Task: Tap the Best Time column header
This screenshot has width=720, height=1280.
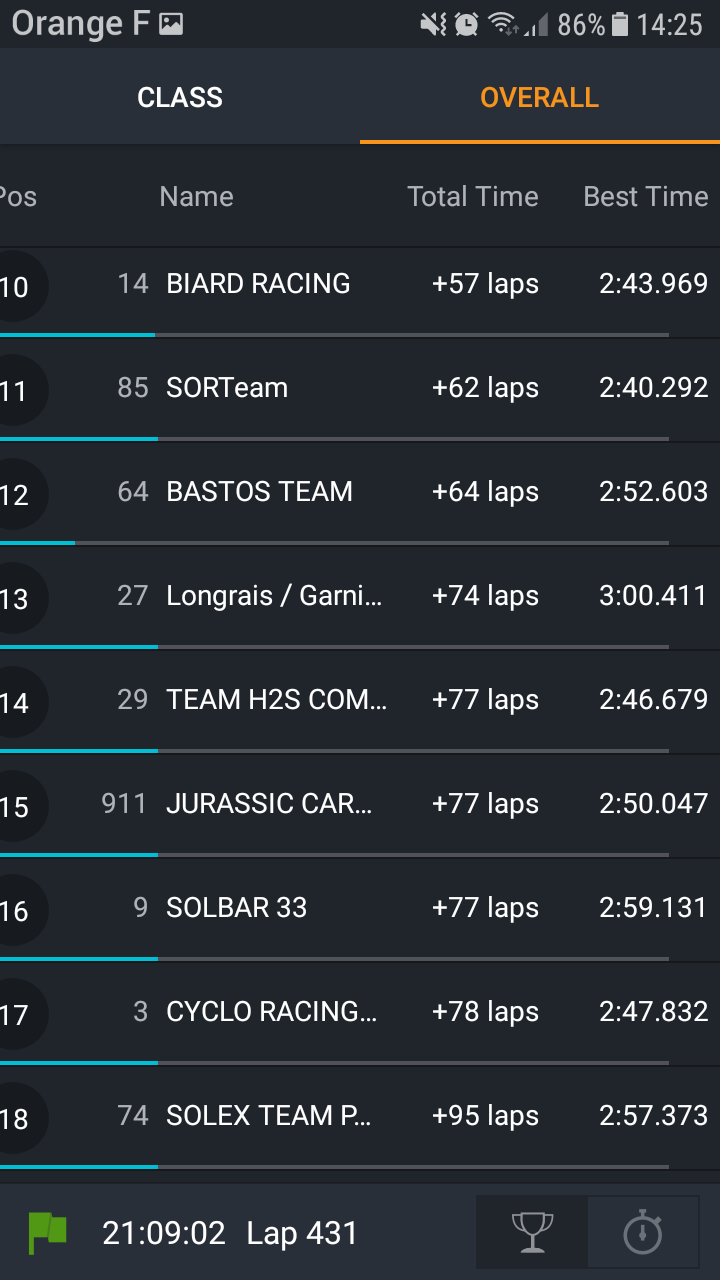Action: [x=645, y=197]
